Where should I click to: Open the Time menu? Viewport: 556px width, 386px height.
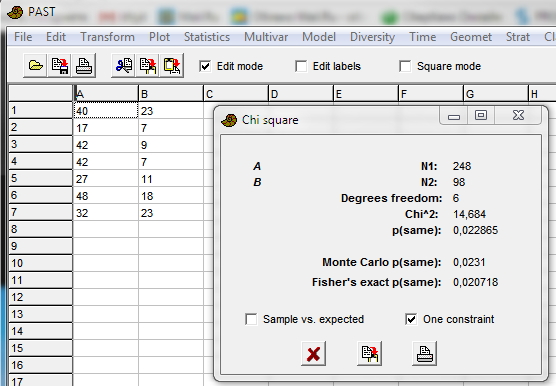coord(422,37)
